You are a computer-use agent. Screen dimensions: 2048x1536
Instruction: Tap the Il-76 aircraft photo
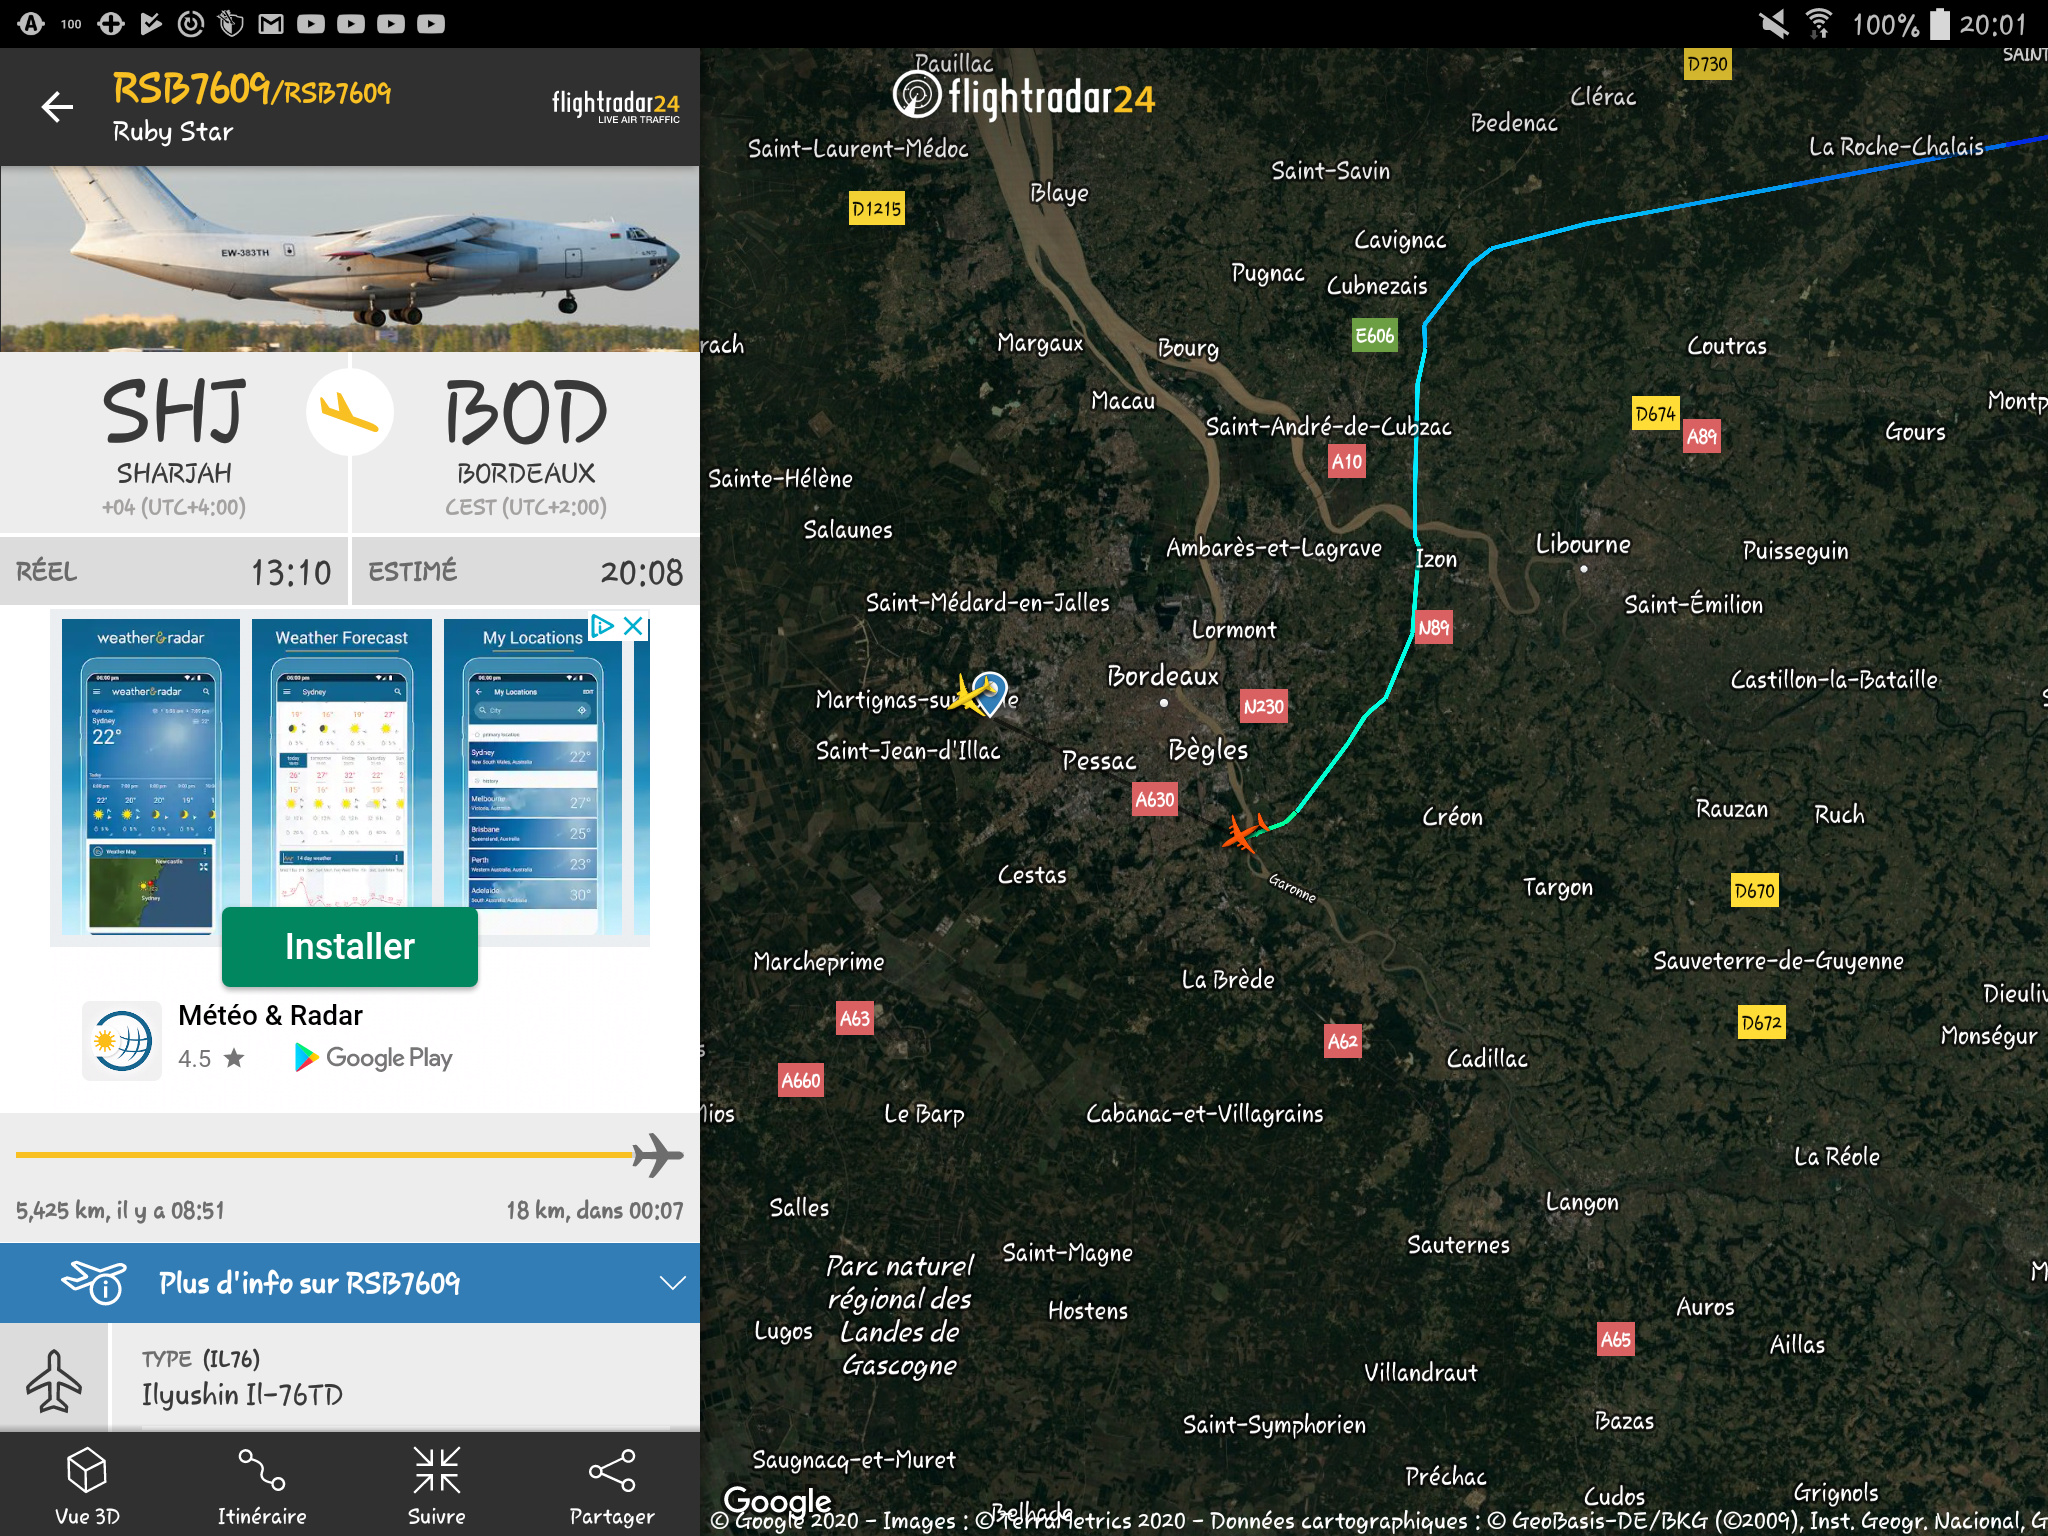(350, 258)
